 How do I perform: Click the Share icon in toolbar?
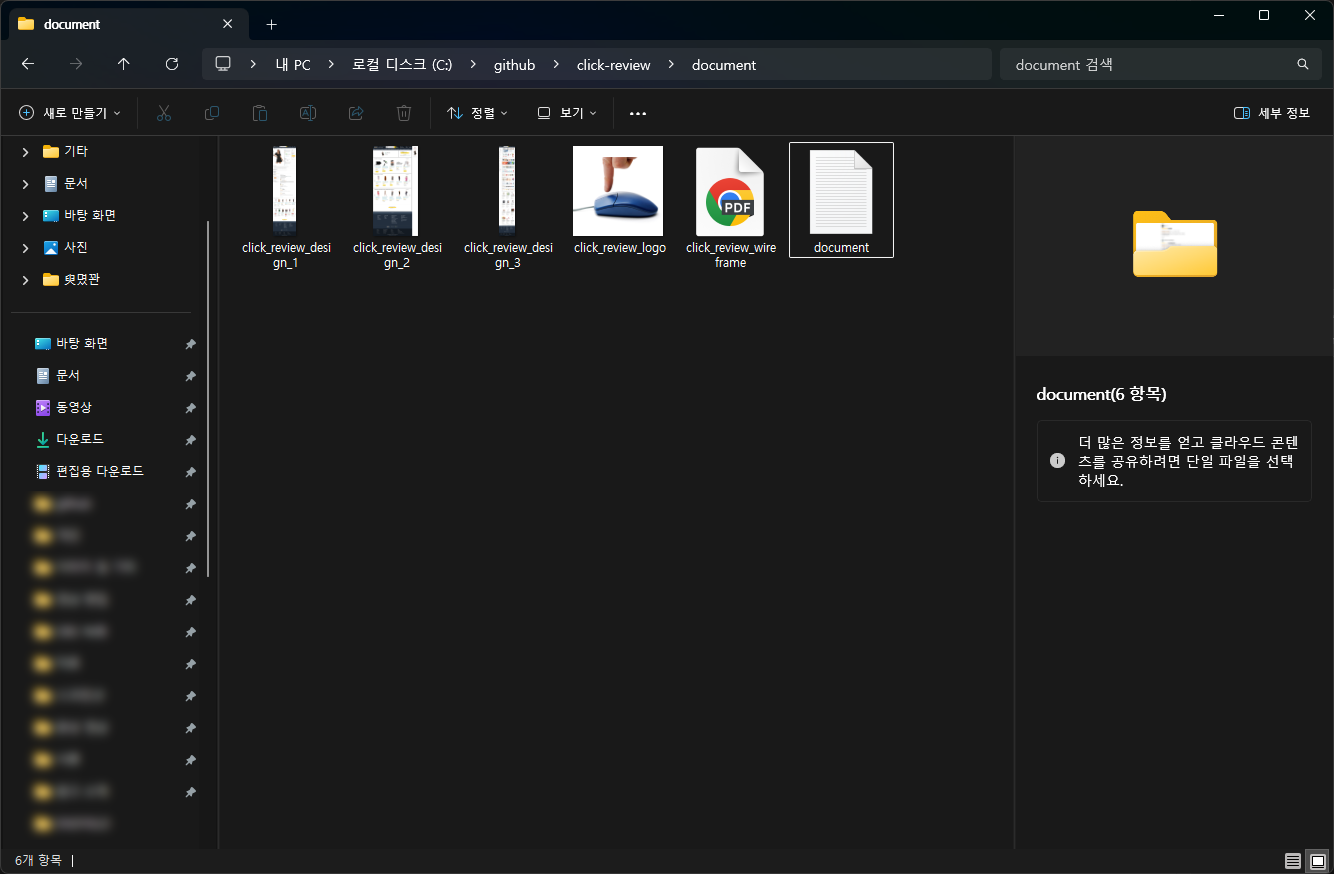[356, 113]
